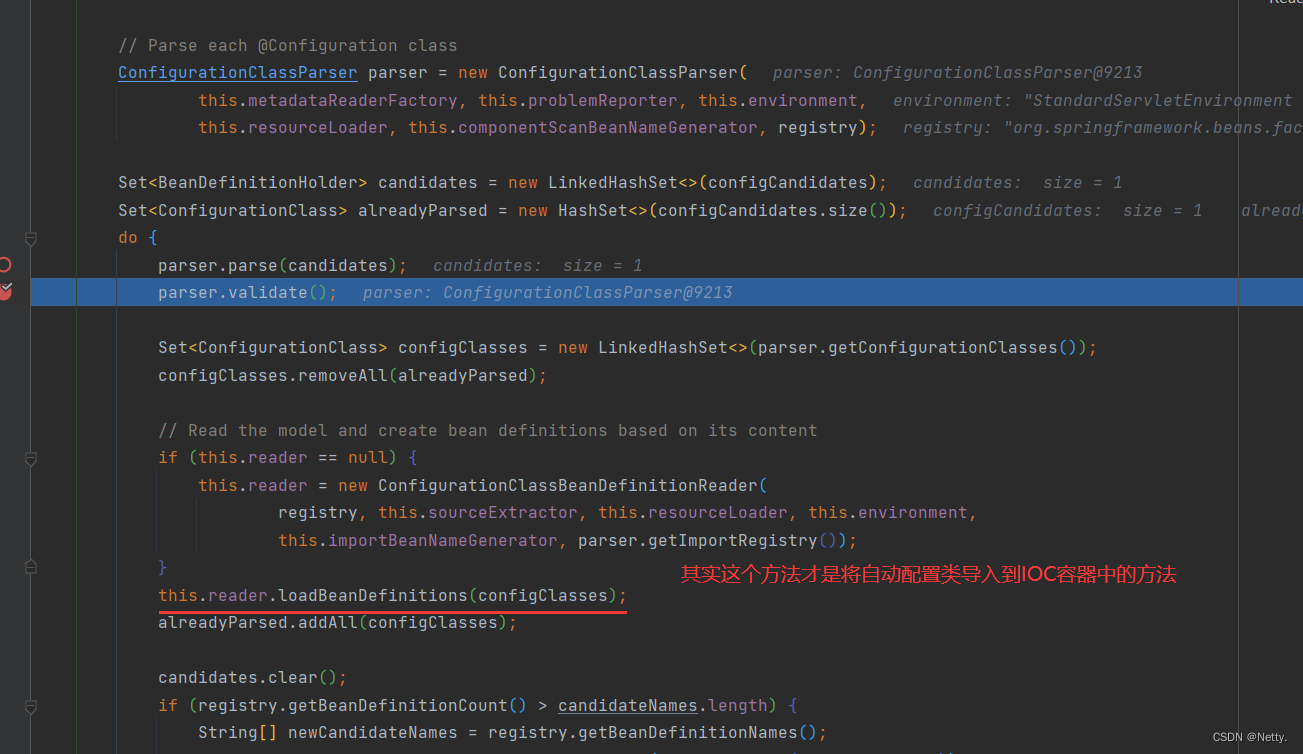The width and height of the screenshot is (1303, 754).
Task: Click the "parser.parse(candidates);" statement
Action: (x=283, y=265)
